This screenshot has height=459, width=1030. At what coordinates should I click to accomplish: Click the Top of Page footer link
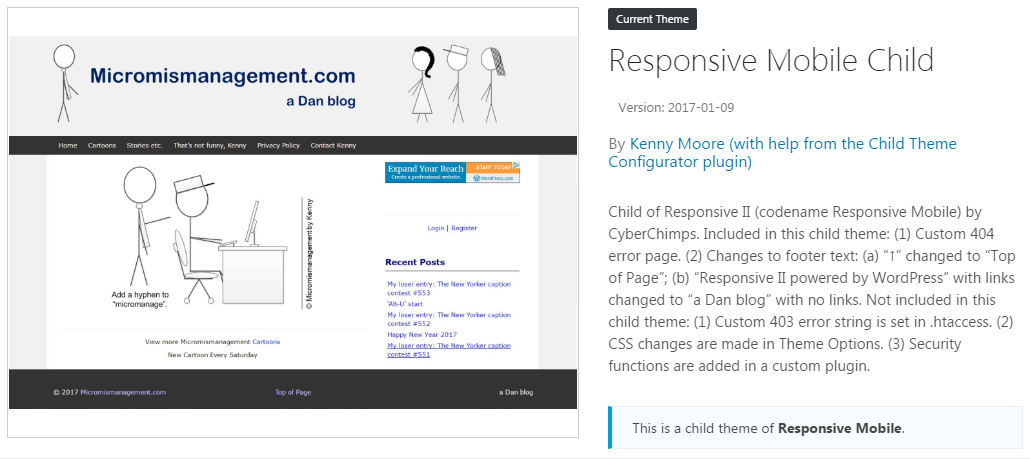tap(293, 392)
